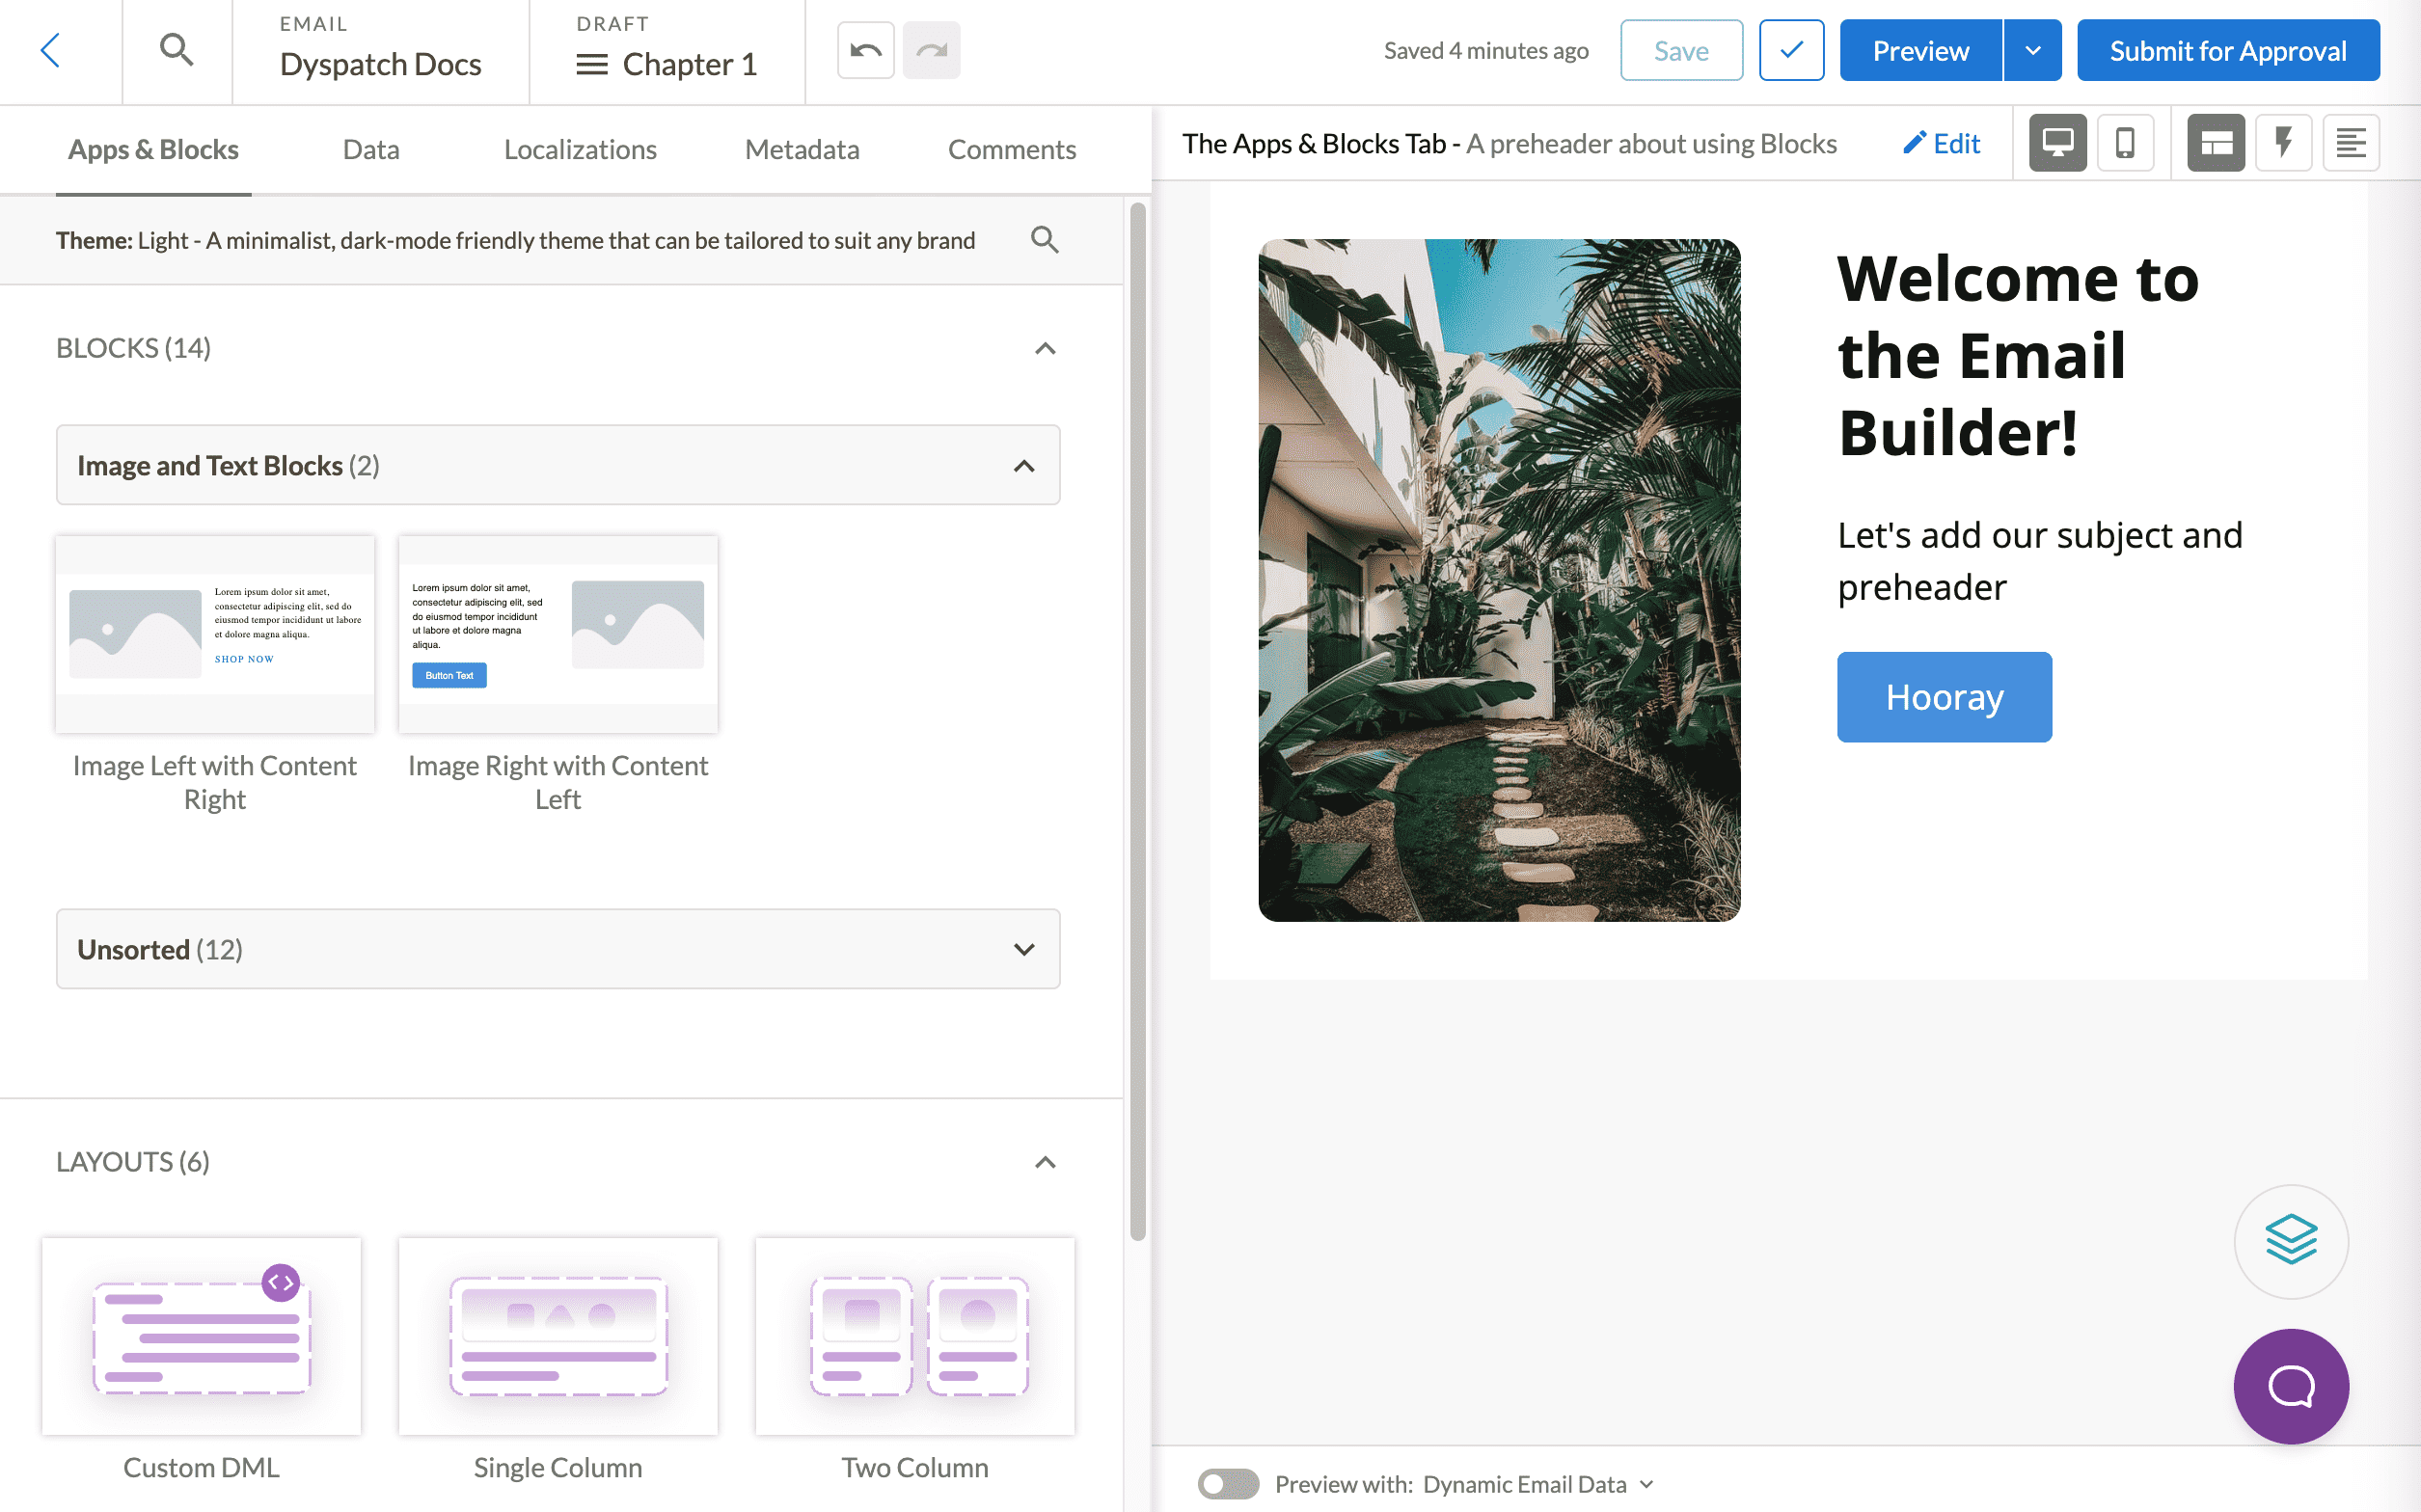Screen dimensions: 2421x1512
Task: Open the Localizations tab
Action: pos(580,149)
